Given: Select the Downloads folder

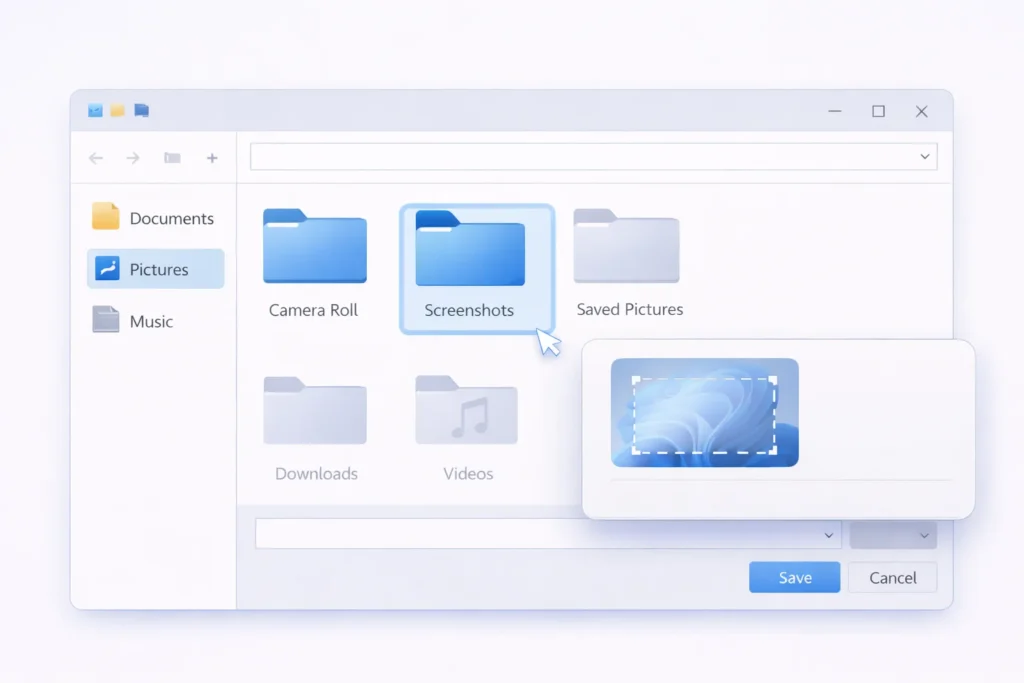Looking at the screenshot, I should point(314,413).
